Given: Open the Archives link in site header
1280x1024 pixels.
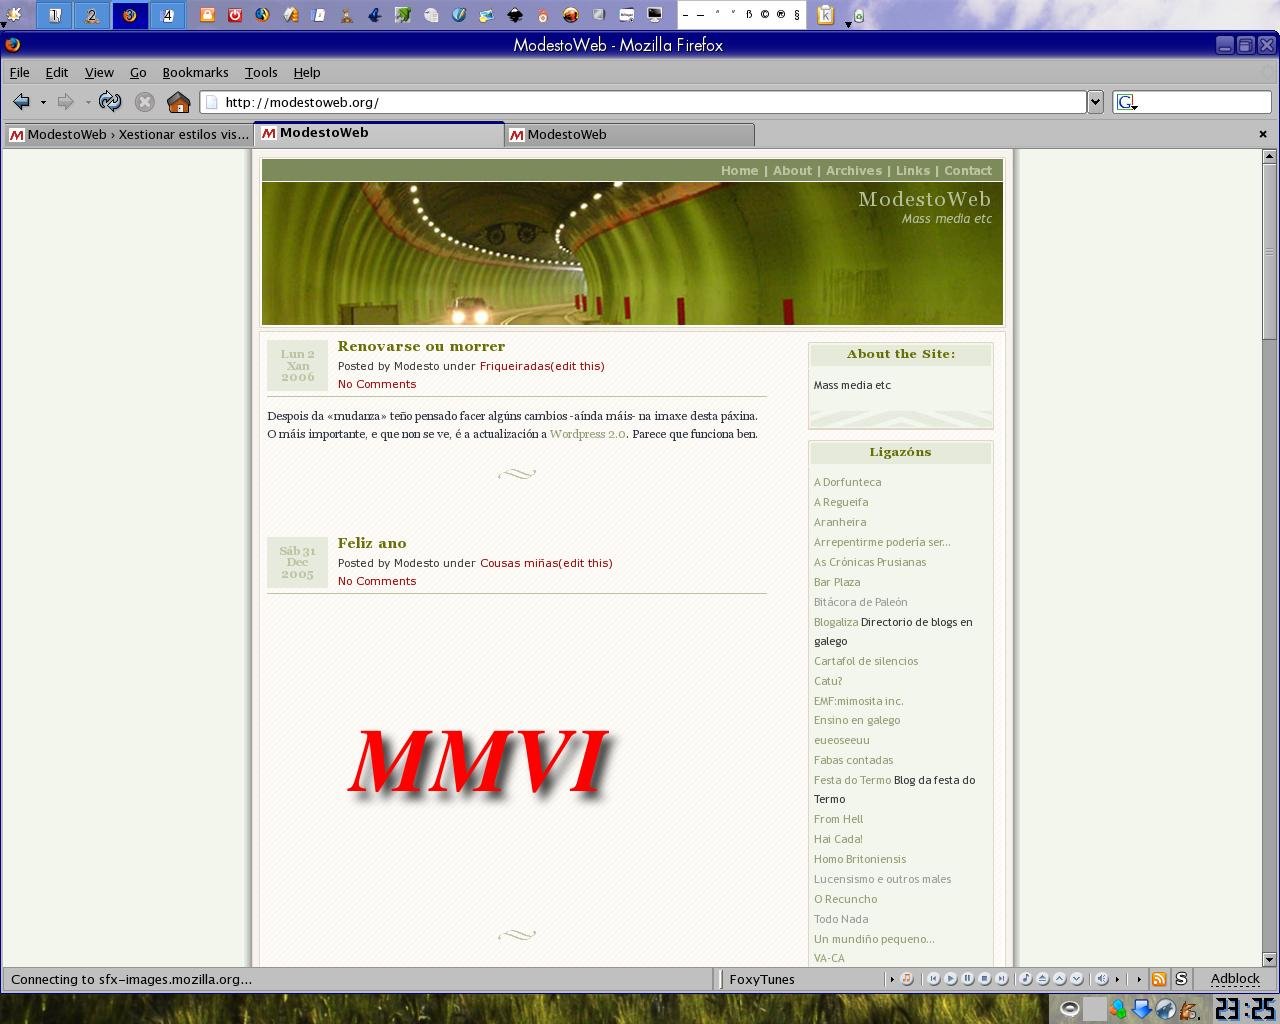Looking at the screenshot, I should 853,171.
